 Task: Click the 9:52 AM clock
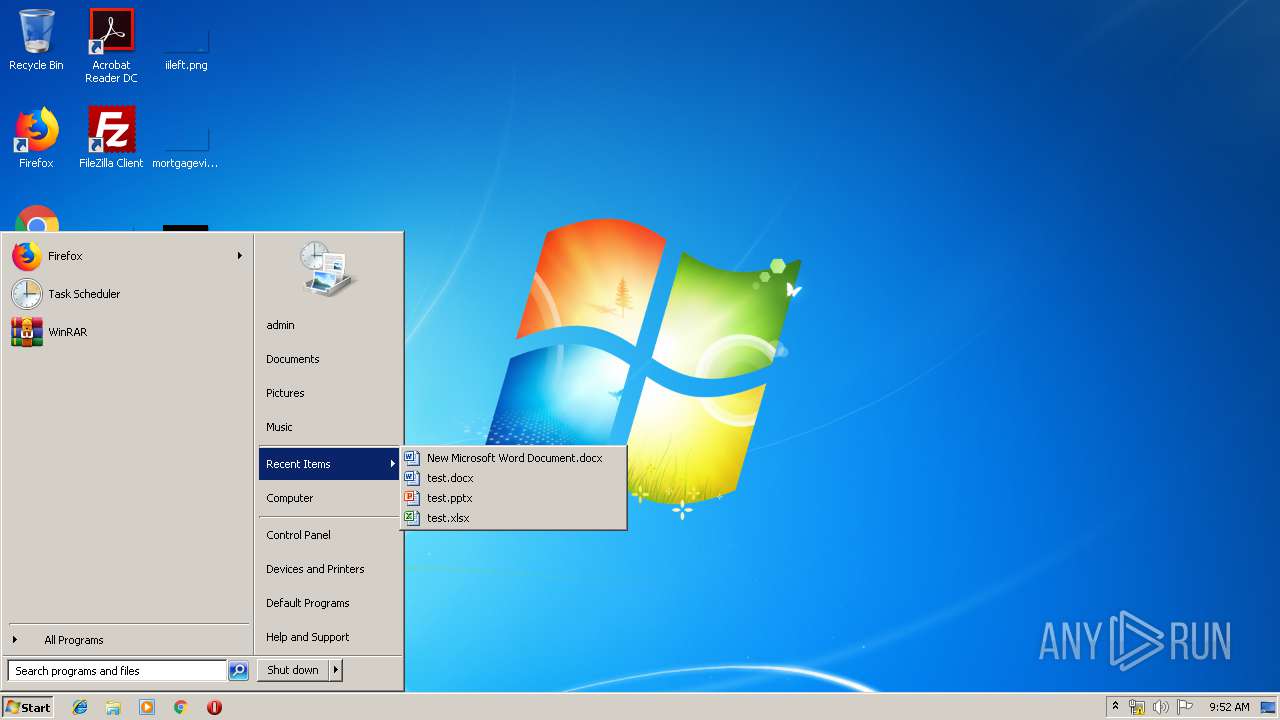1229,707
